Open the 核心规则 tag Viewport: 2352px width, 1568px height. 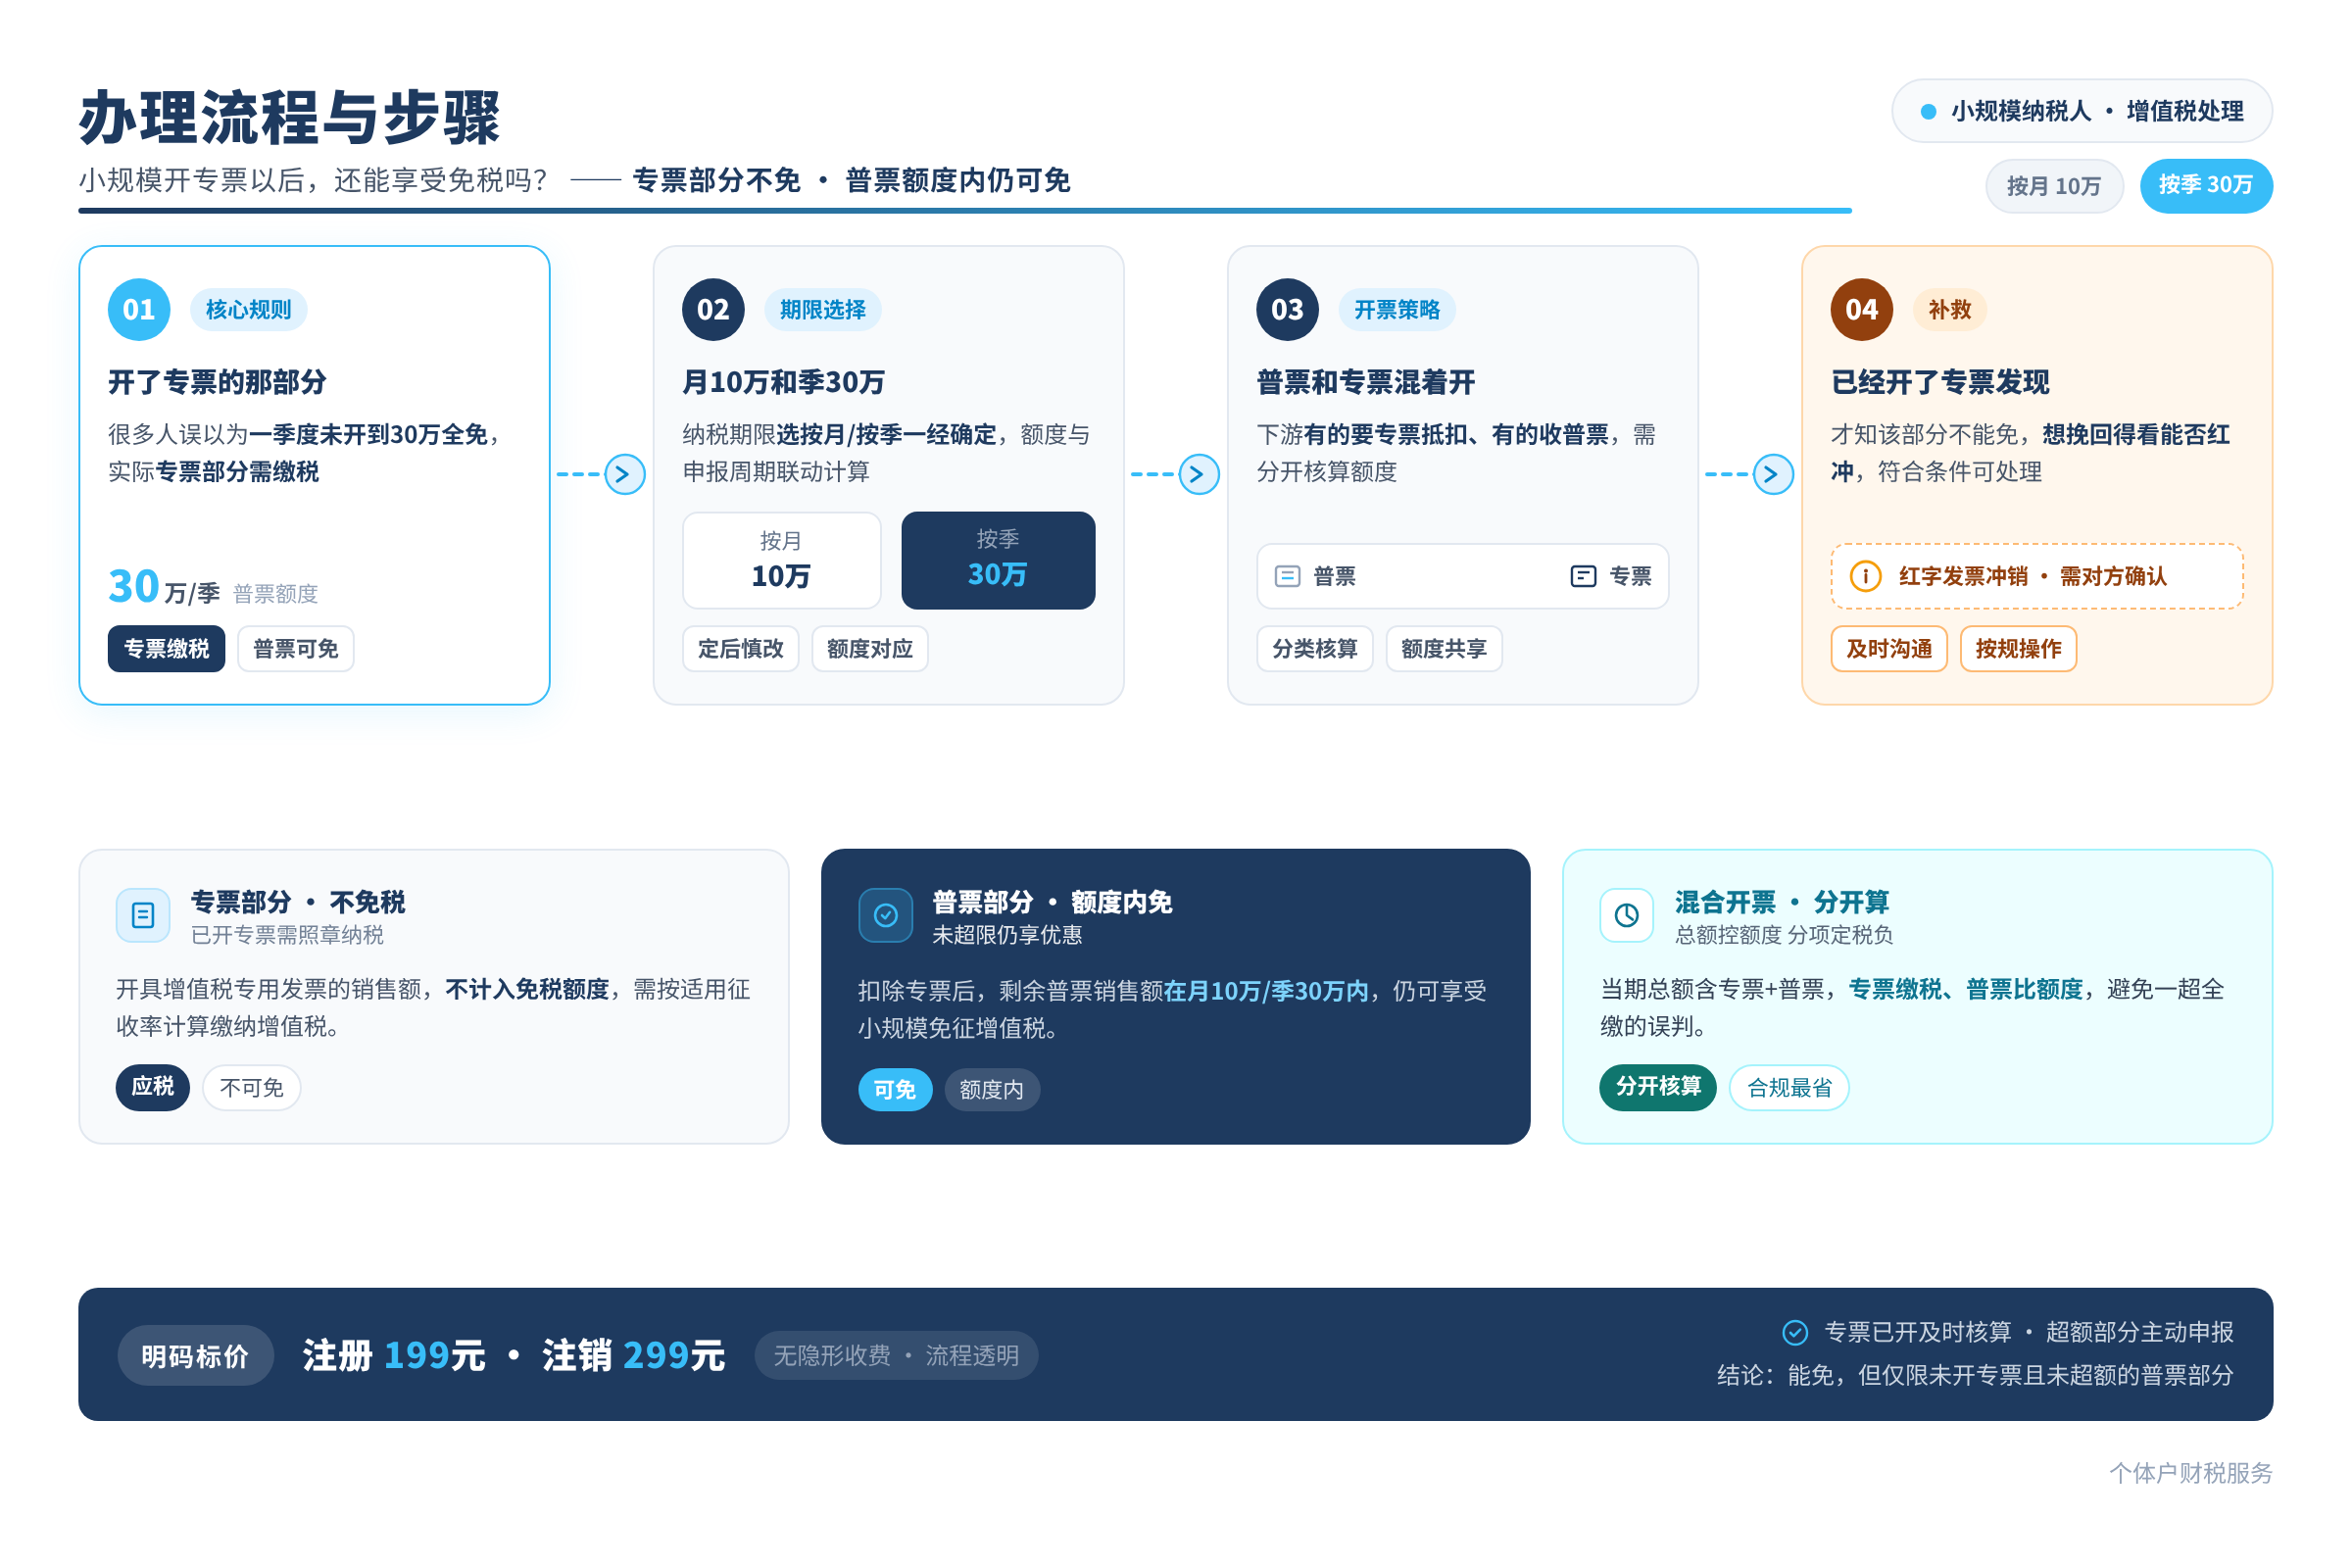(248, 310)
